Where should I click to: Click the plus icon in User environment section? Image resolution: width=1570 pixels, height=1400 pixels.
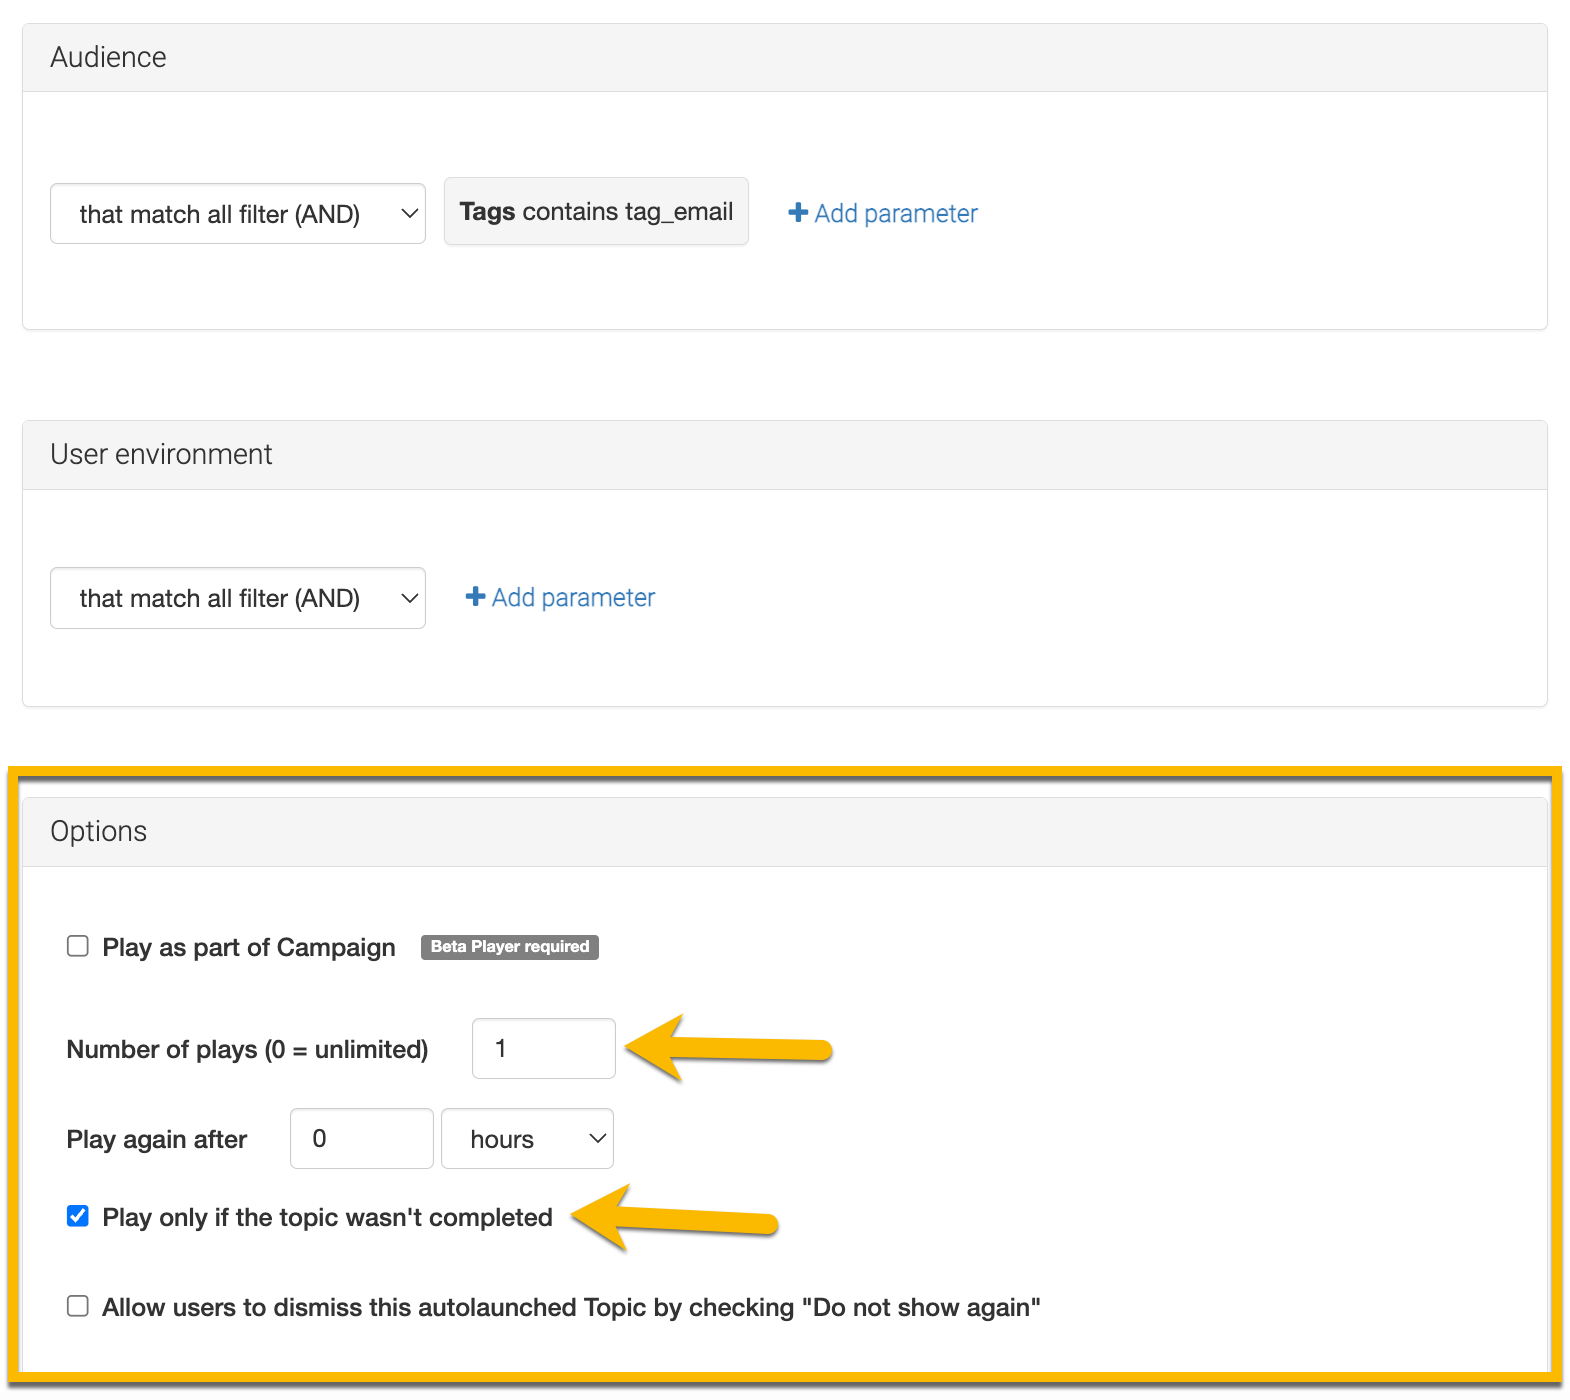tap(475, 597)
